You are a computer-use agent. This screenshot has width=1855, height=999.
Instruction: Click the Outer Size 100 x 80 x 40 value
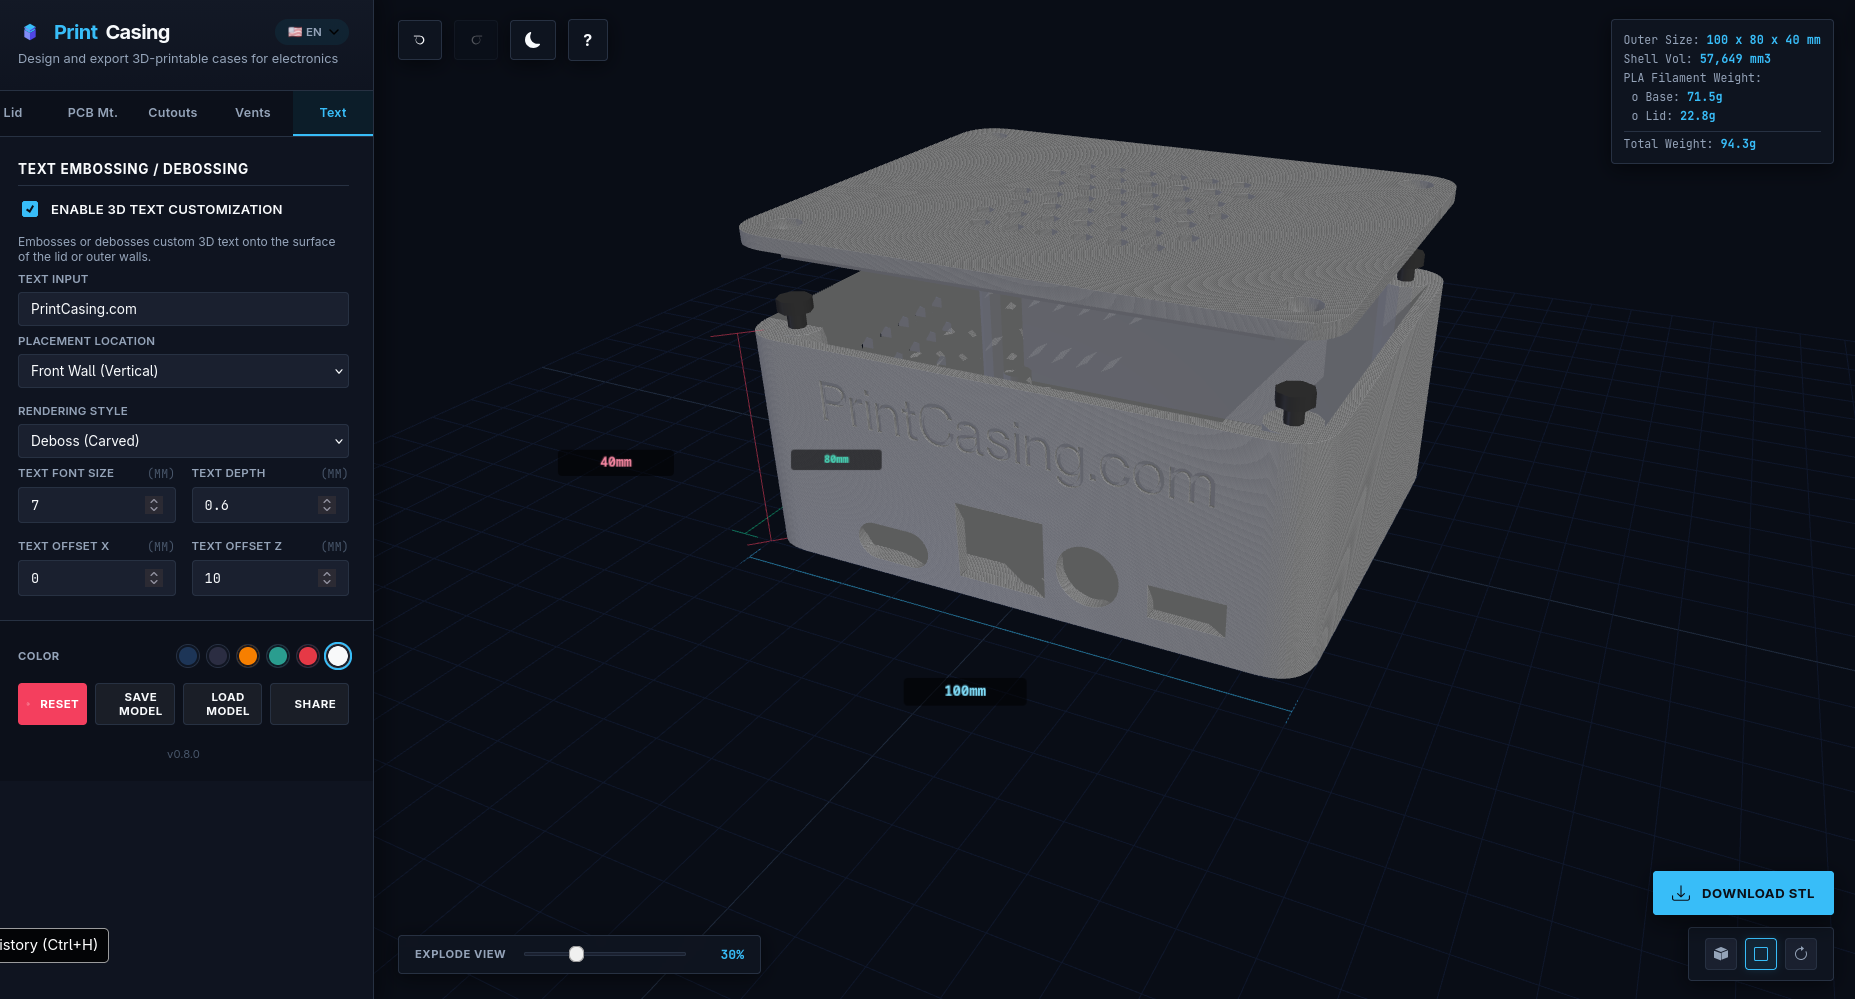(x=1763, y=40)
